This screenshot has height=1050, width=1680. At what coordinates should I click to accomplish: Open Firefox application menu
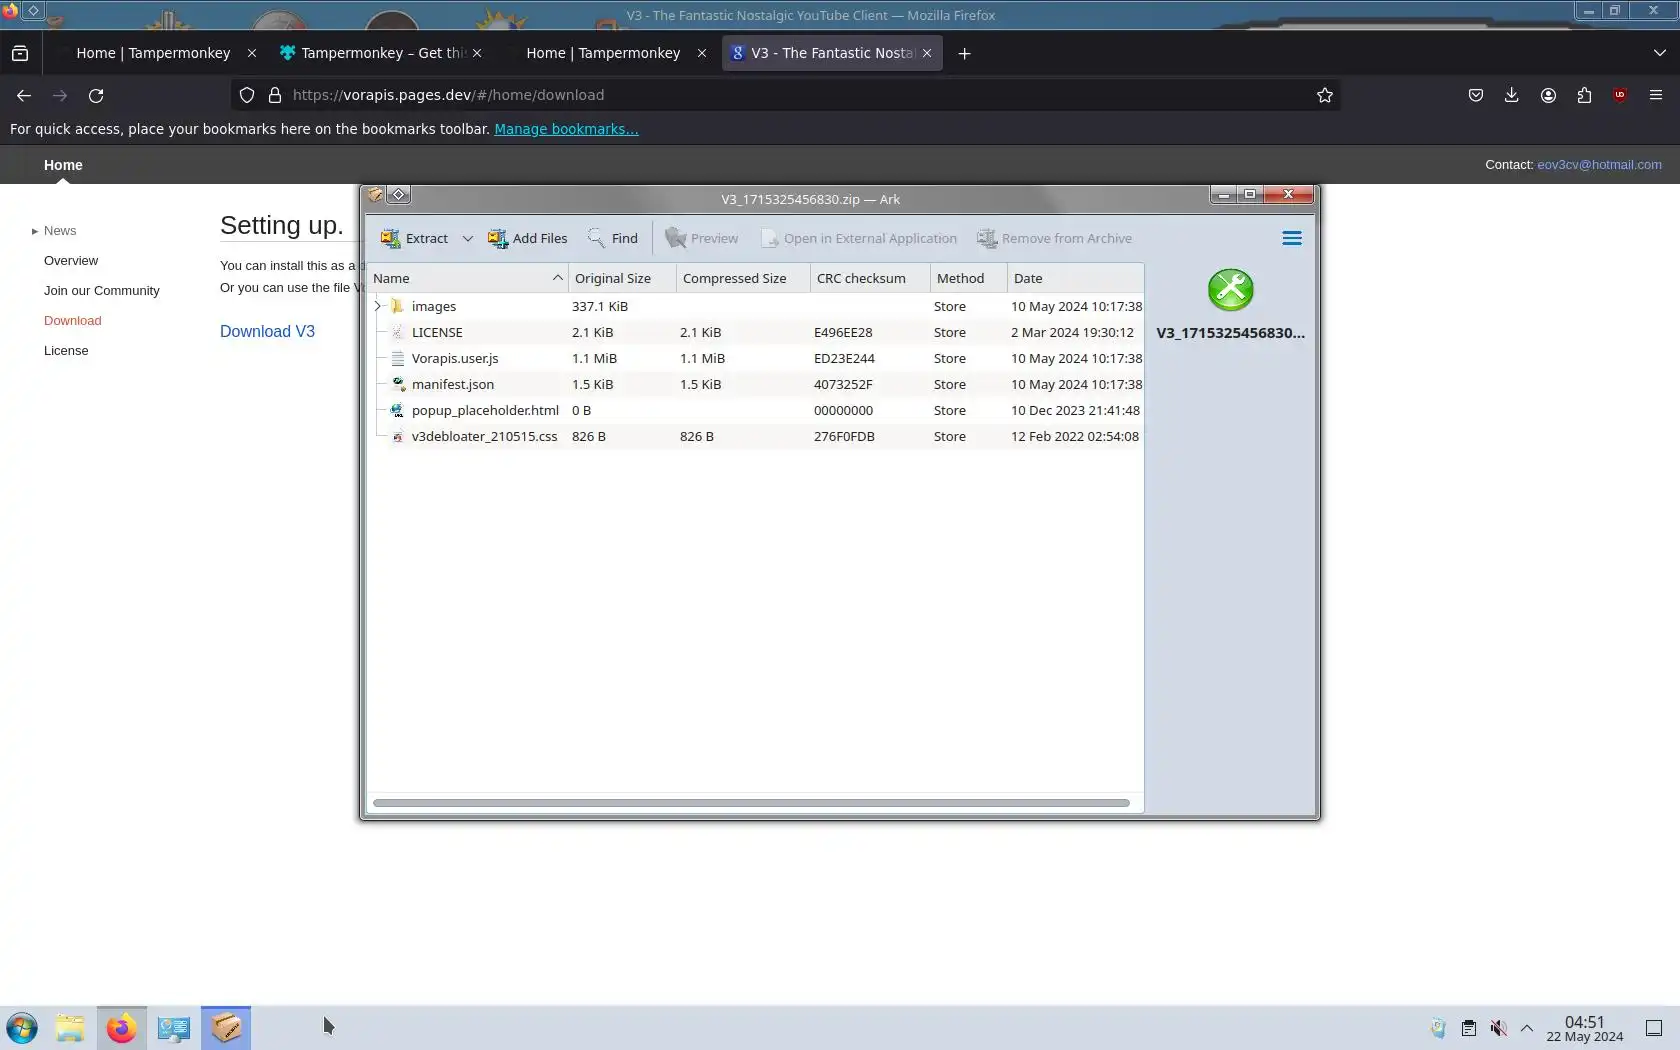pos(1656,95)
